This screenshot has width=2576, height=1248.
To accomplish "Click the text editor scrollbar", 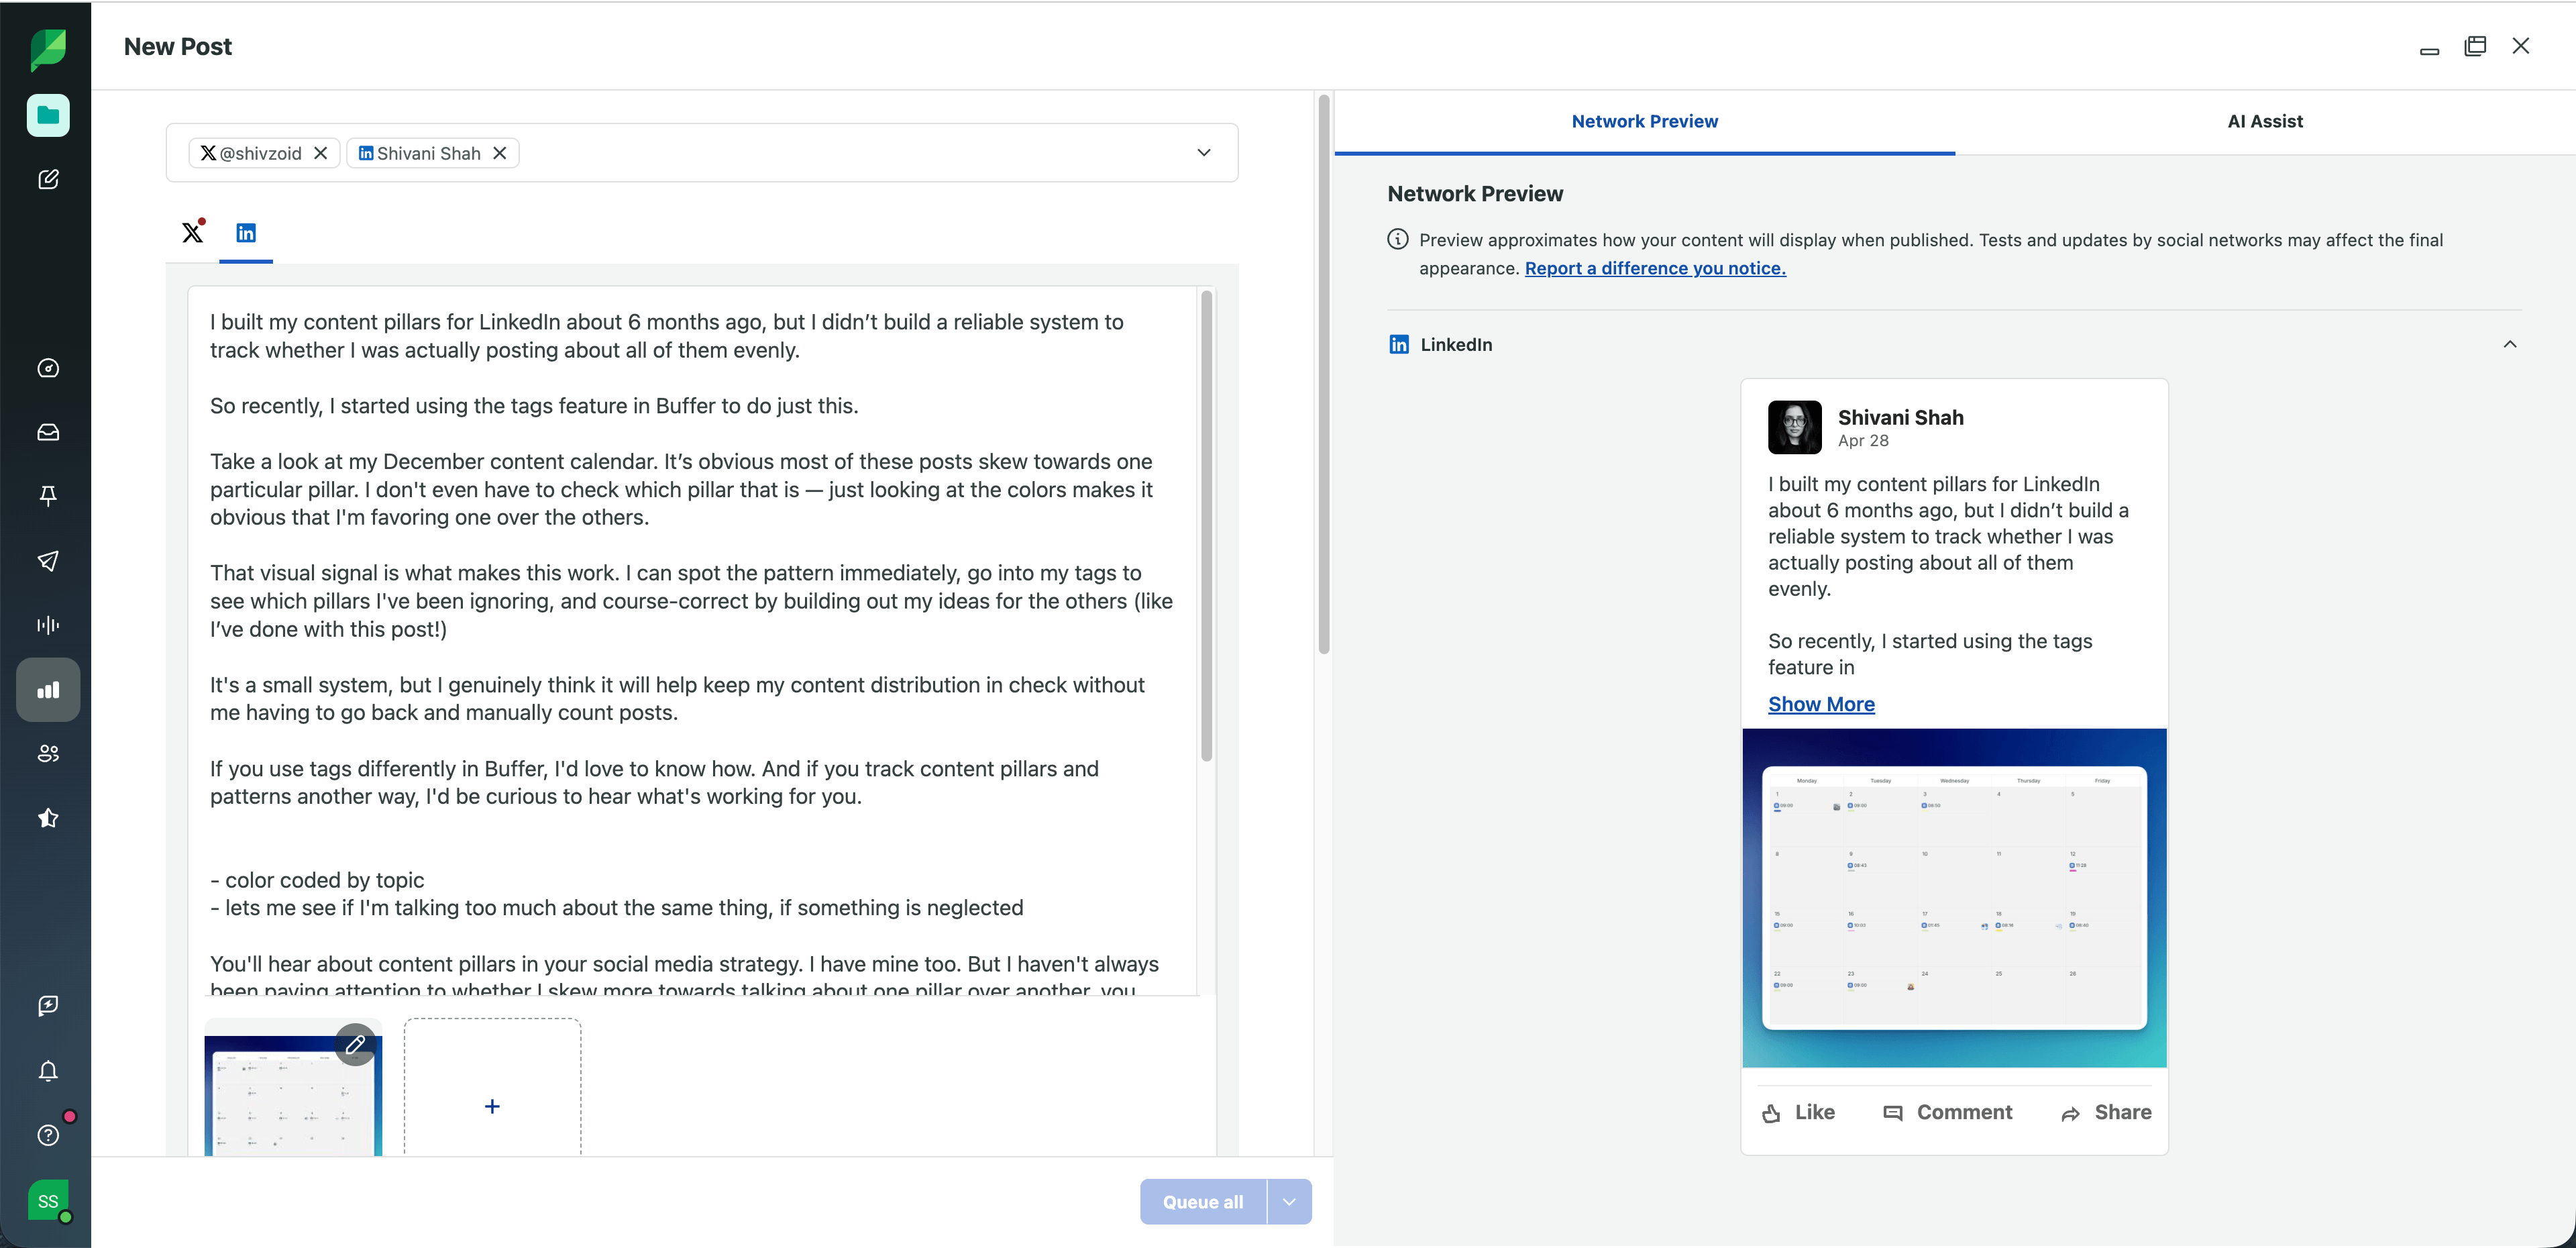I will (x=1207, y=525).
